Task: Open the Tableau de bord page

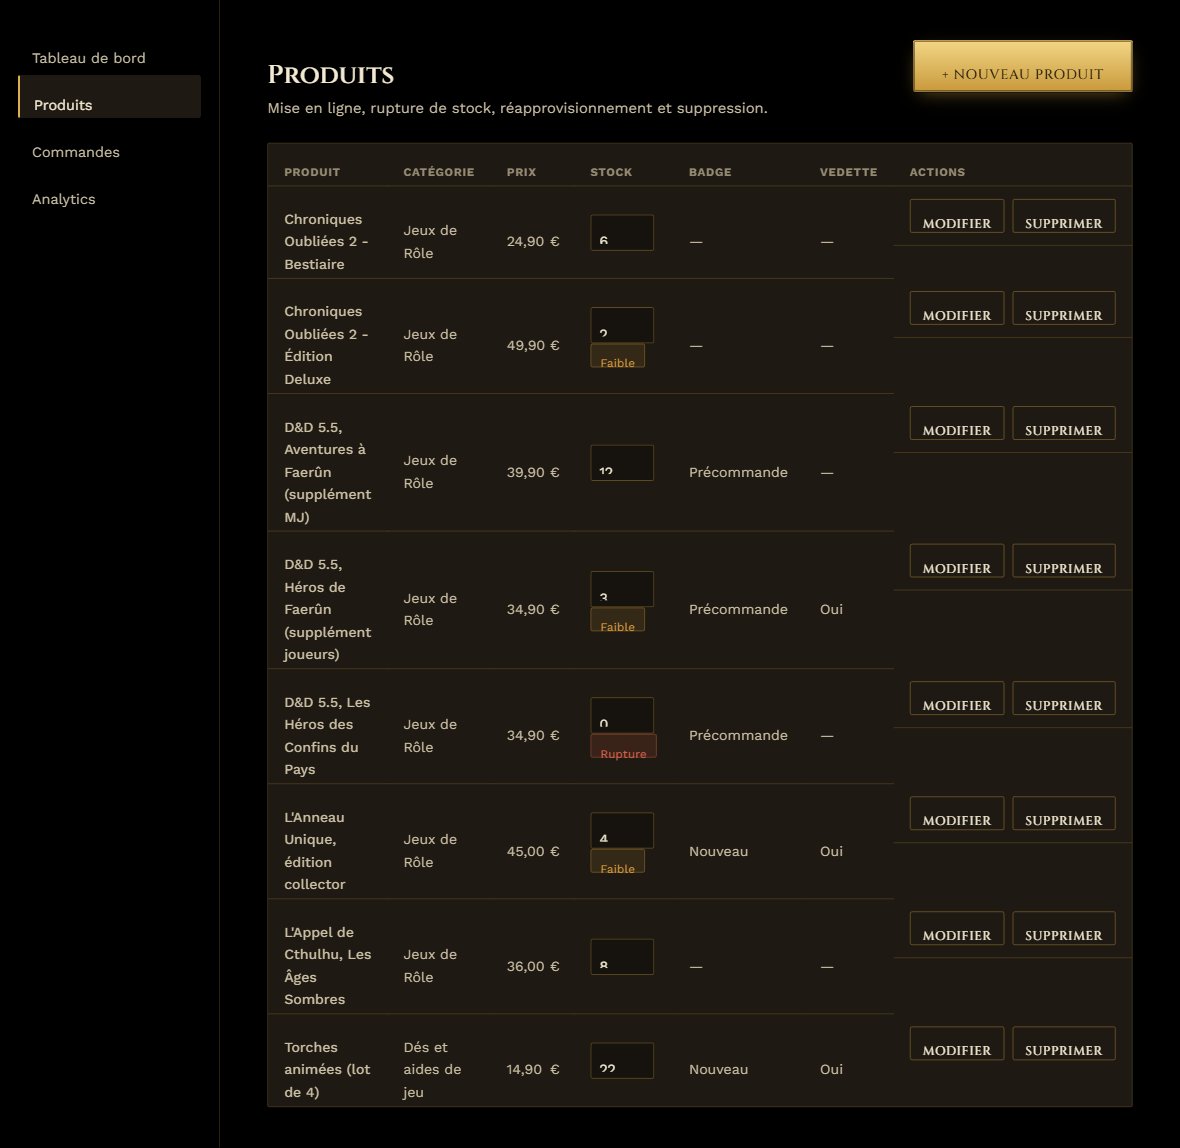Action: [89, 58]
